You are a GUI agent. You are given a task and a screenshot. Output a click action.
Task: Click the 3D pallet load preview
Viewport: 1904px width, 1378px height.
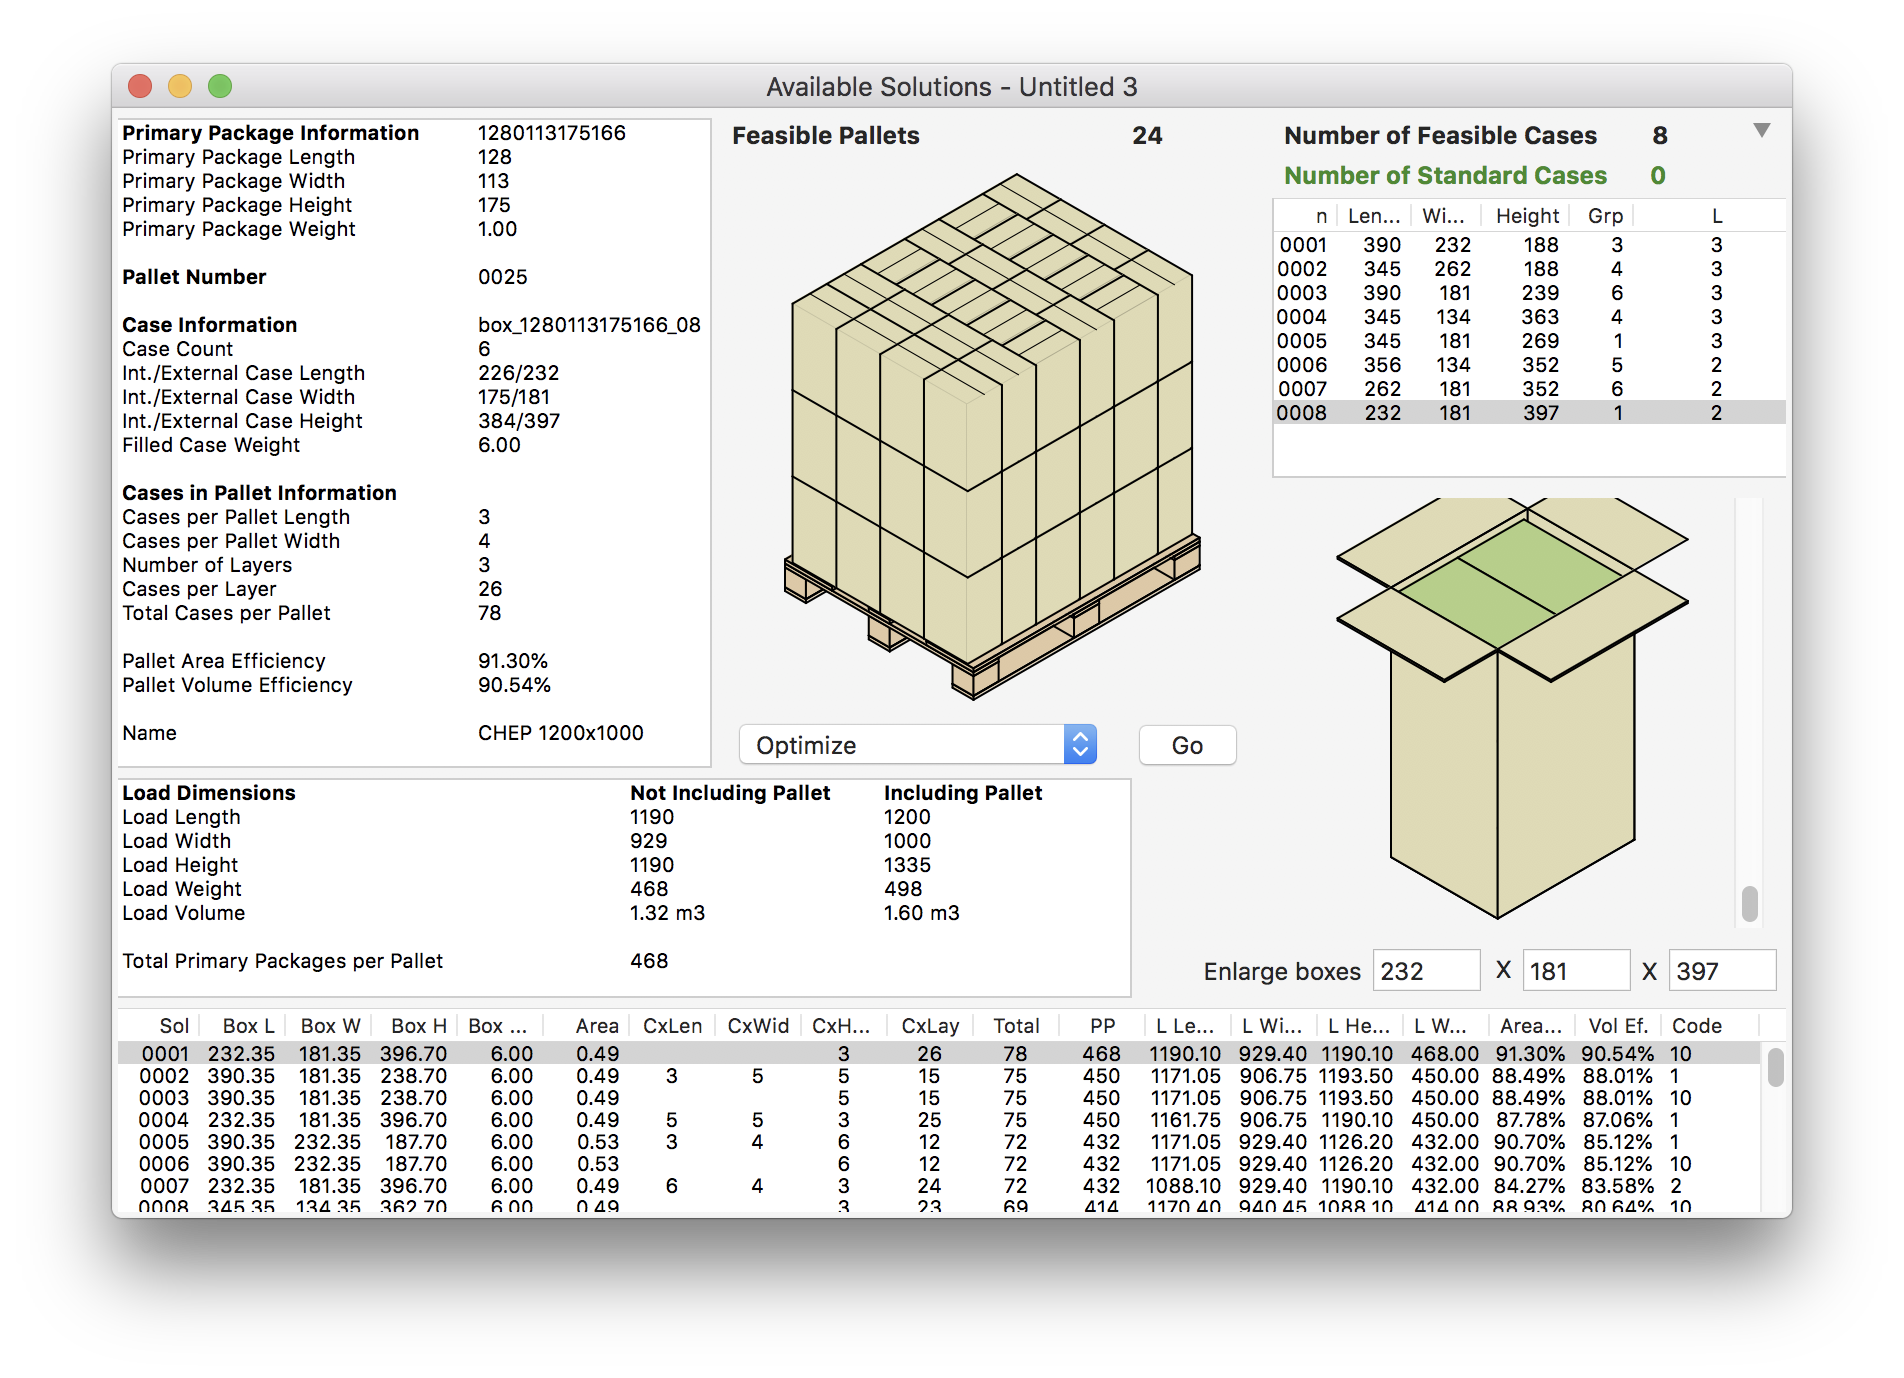[x=992, y=436]
